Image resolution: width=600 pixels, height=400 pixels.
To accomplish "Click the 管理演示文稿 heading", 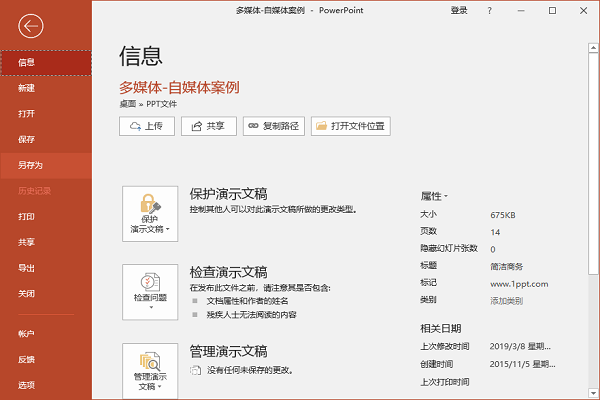I will pos(228,351).
